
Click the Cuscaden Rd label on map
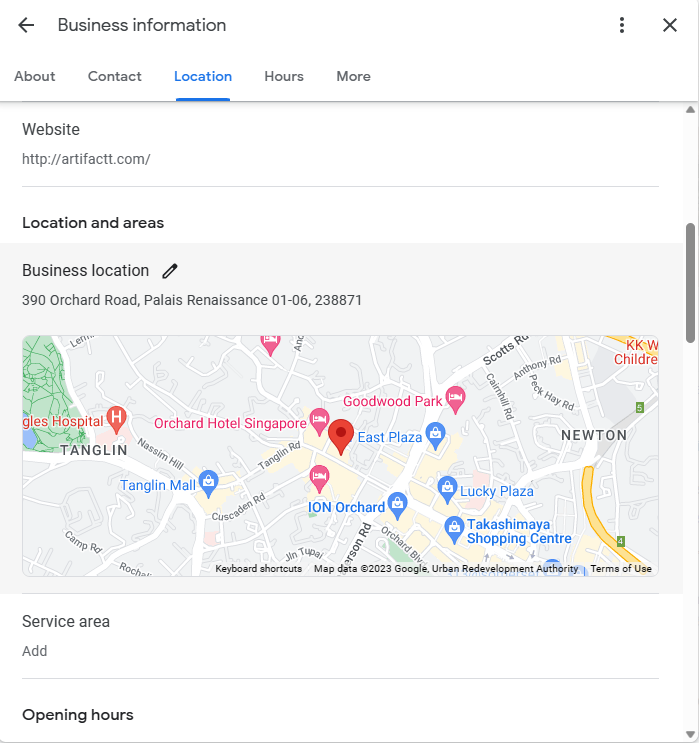238,507
